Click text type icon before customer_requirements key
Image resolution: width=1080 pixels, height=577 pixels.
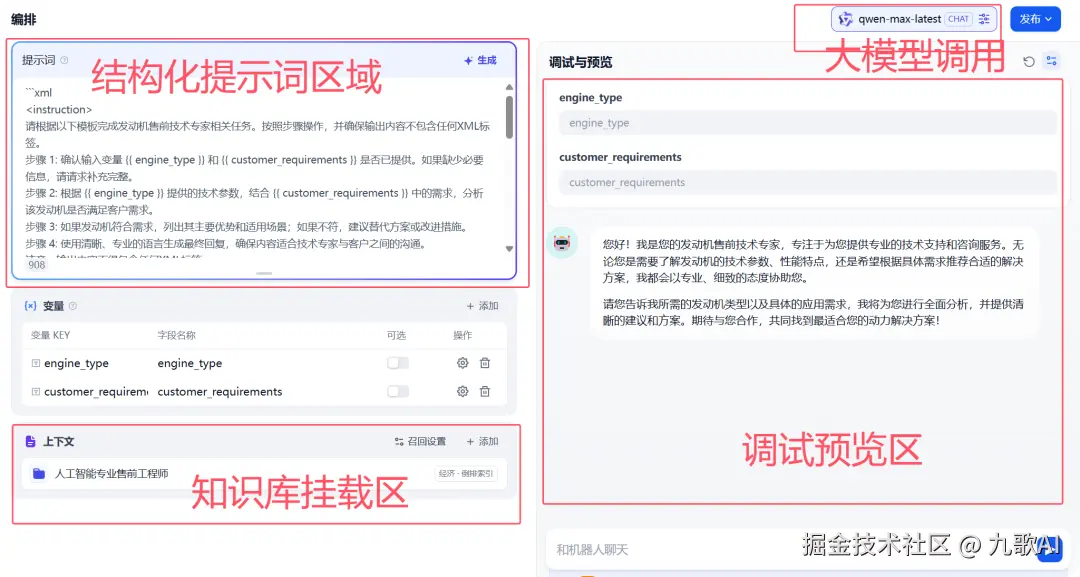(x=36, y=391)
